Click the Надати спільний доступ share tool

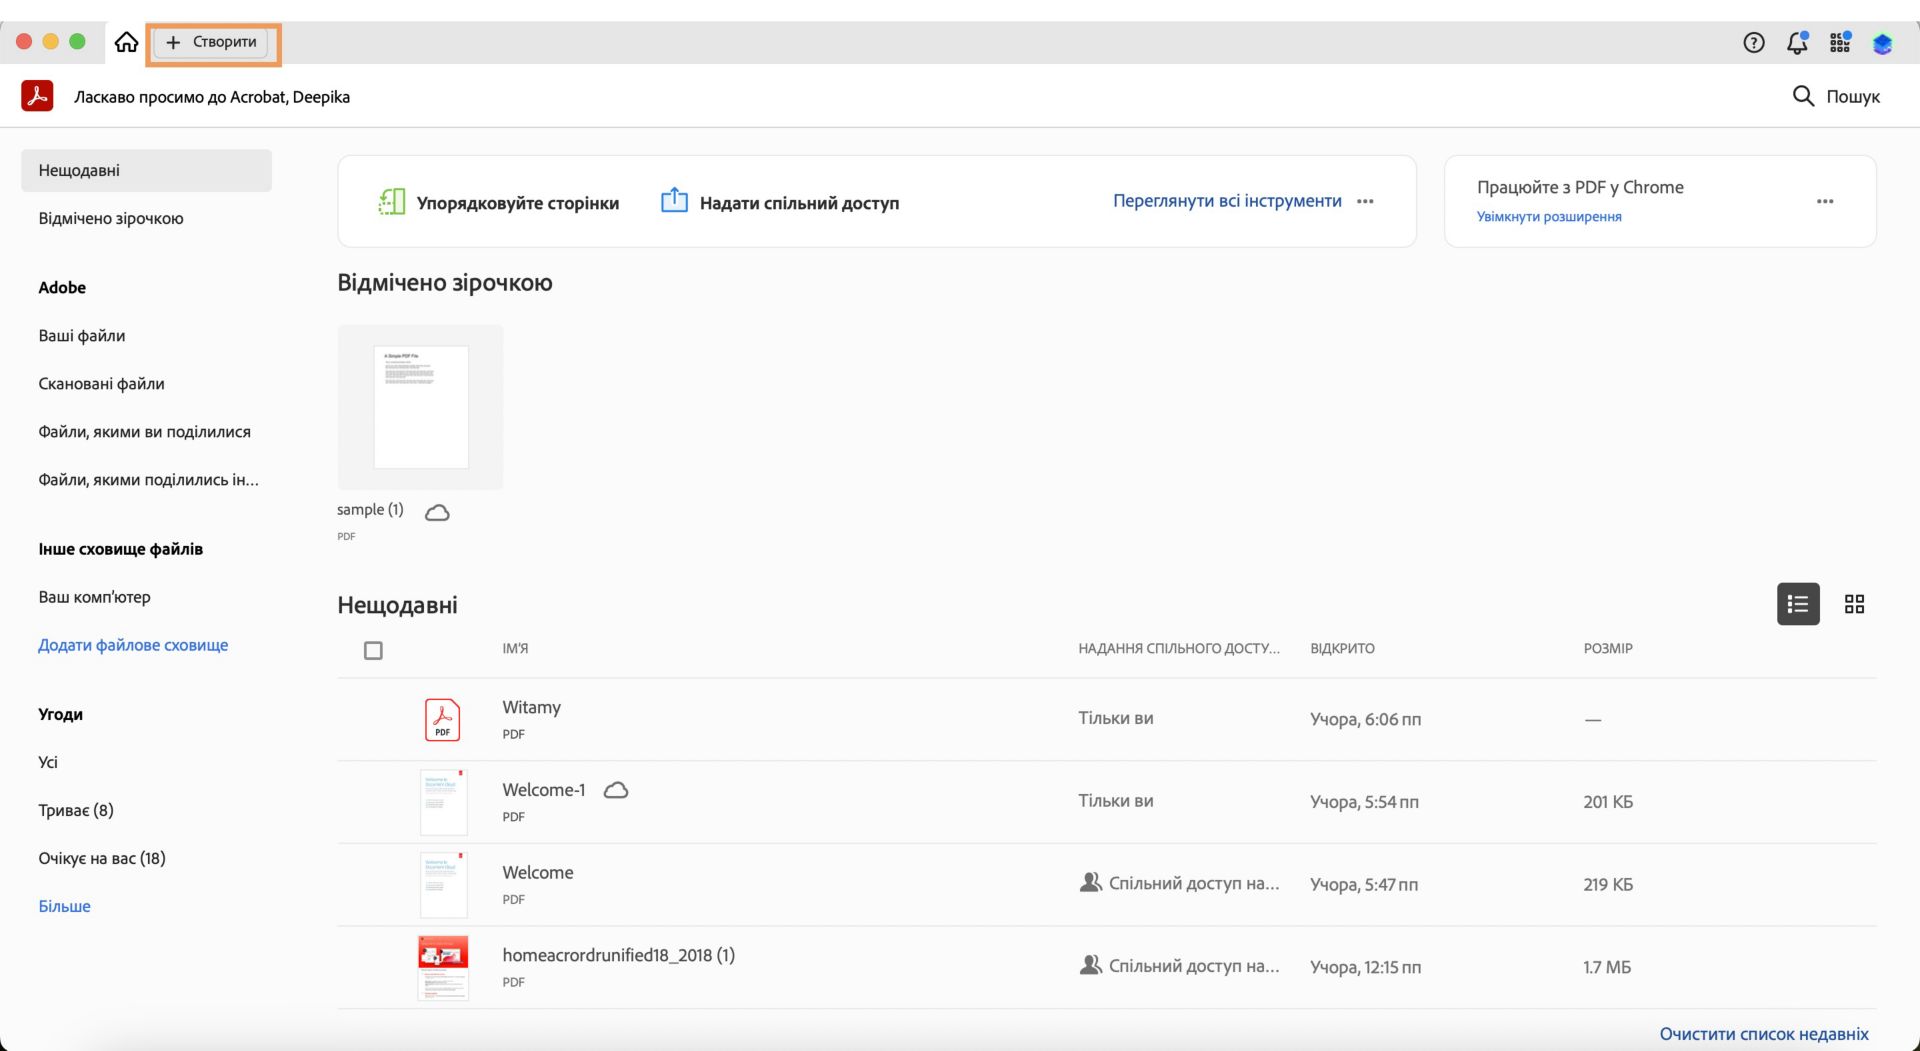[x=780, y=202]
